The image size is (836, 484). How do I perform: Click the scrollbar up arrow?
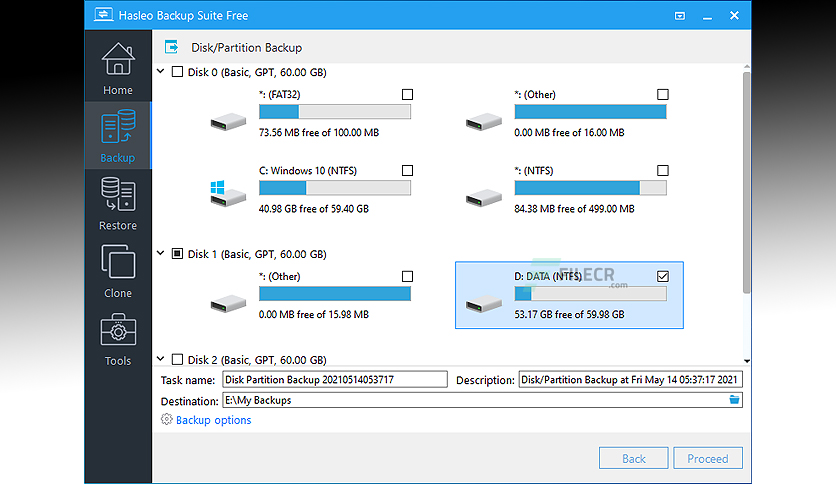(746, 67)
